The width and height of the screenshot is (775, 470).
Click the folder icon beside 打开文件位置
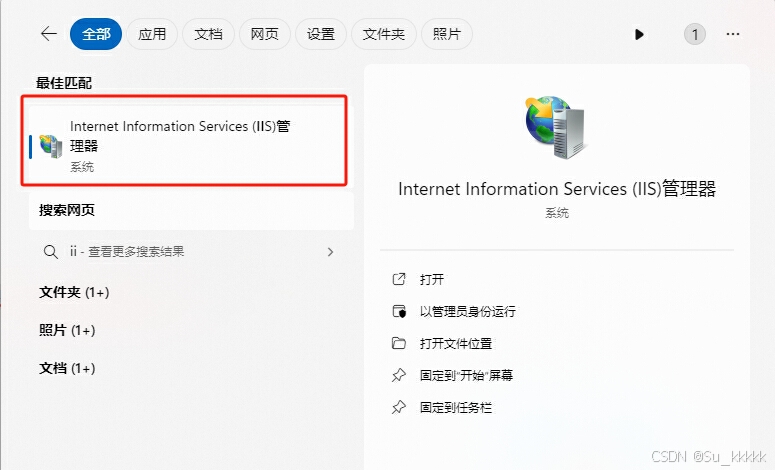coord(399,343)
